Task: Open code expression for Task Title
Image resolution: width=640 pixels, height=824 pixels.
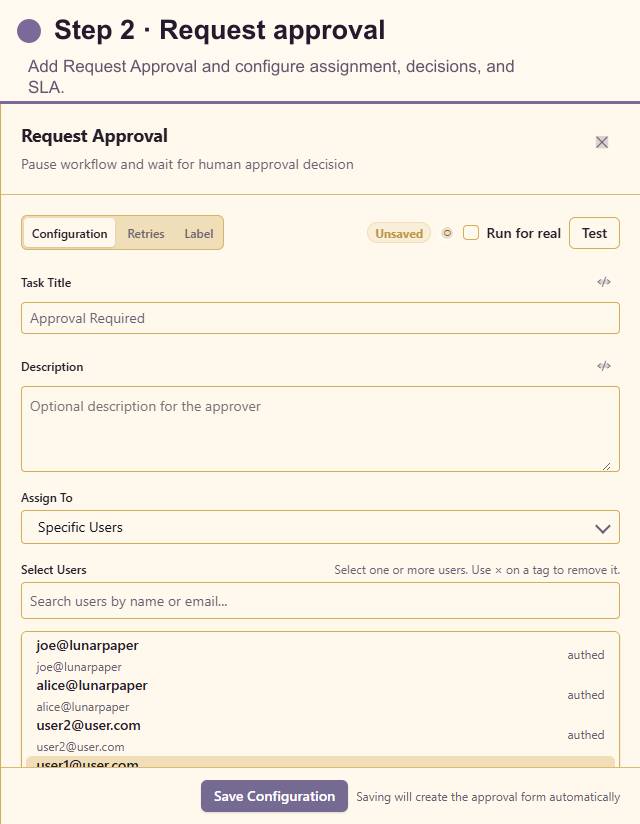Action: (604, 282)
